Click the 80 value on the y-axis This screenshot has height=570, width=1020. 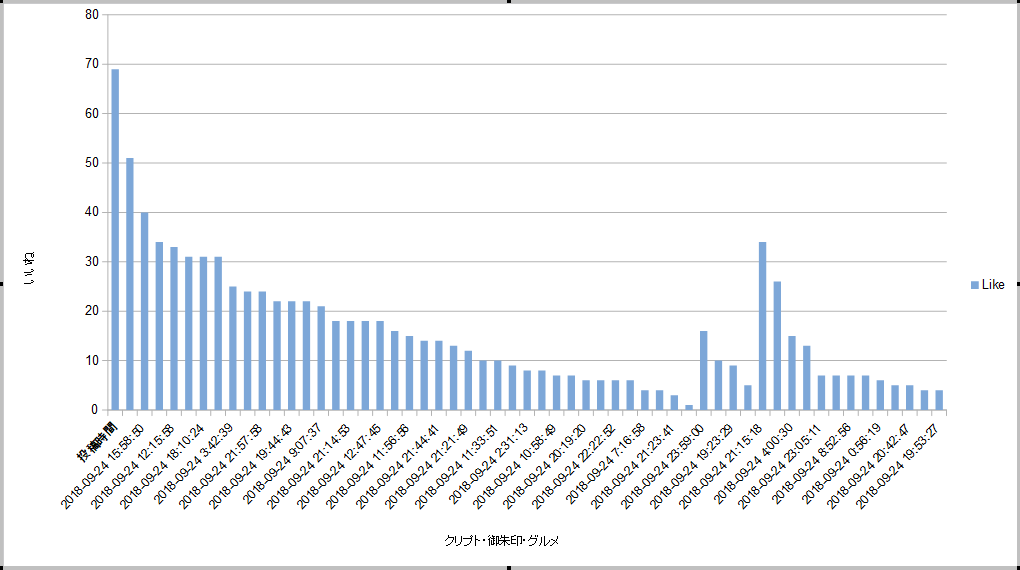pyautogui.click(x=92, y=15)
